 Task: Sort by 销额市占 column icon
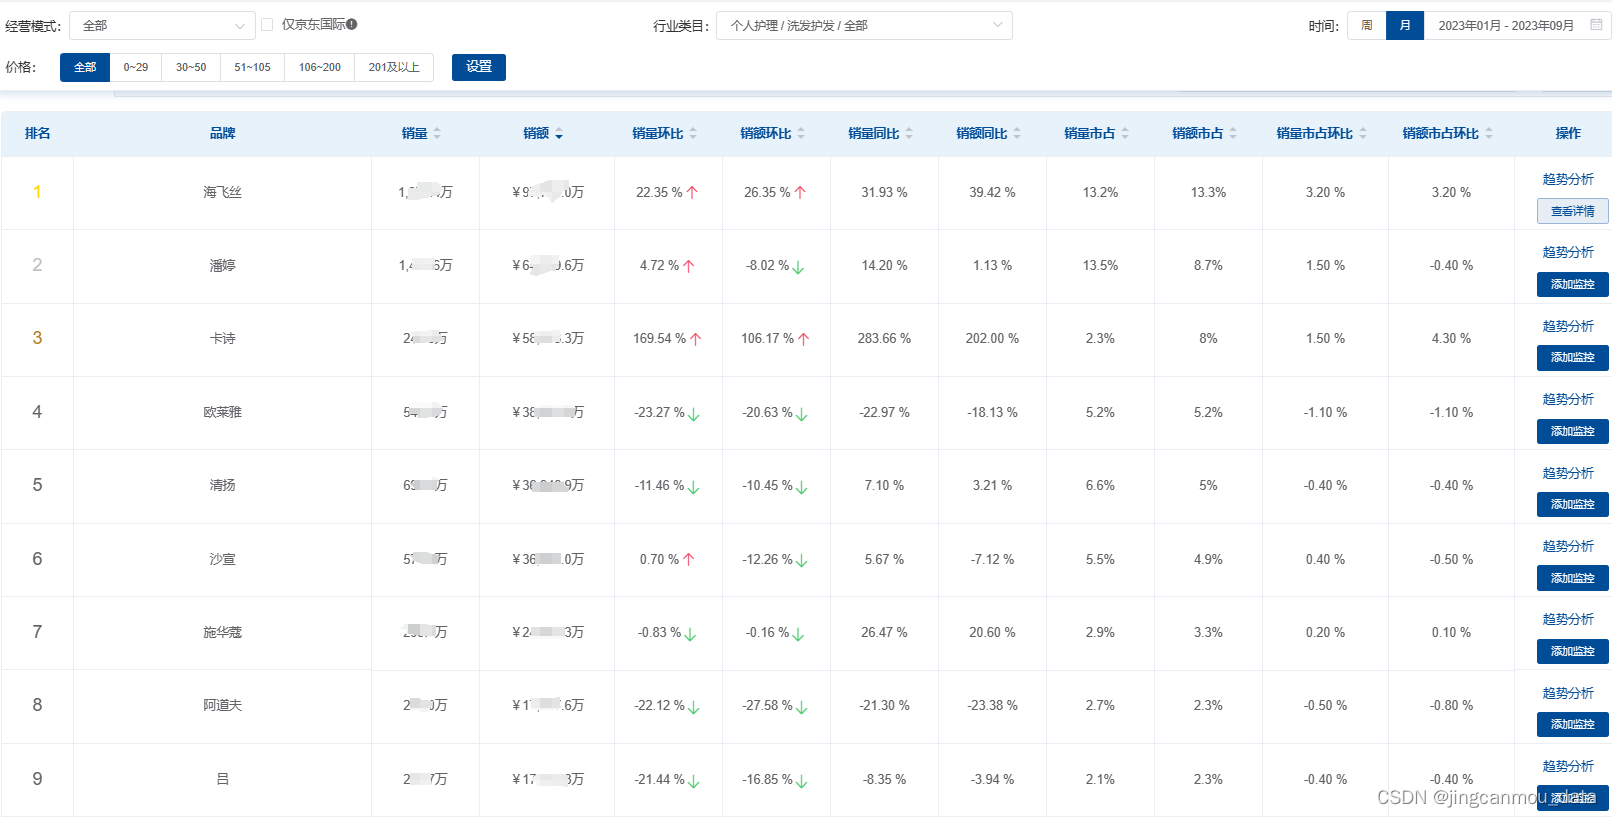1233,133
